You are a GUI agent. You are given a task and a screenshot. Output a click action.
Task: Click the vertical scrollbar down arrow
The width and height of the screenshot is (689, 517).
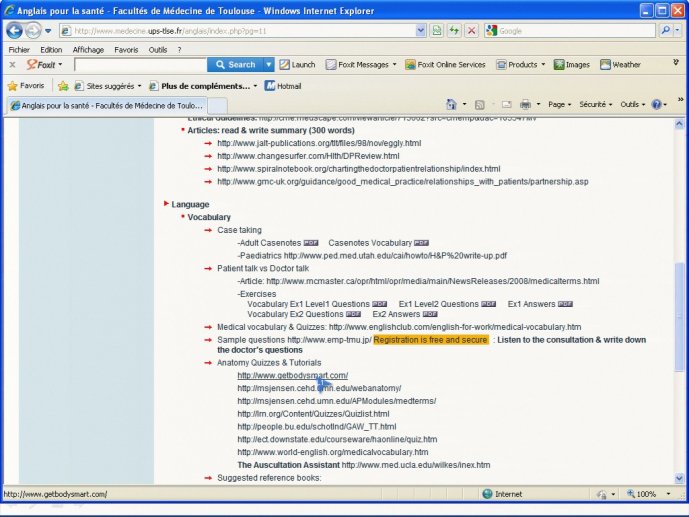pyautogui.click(x=679, y=478)
